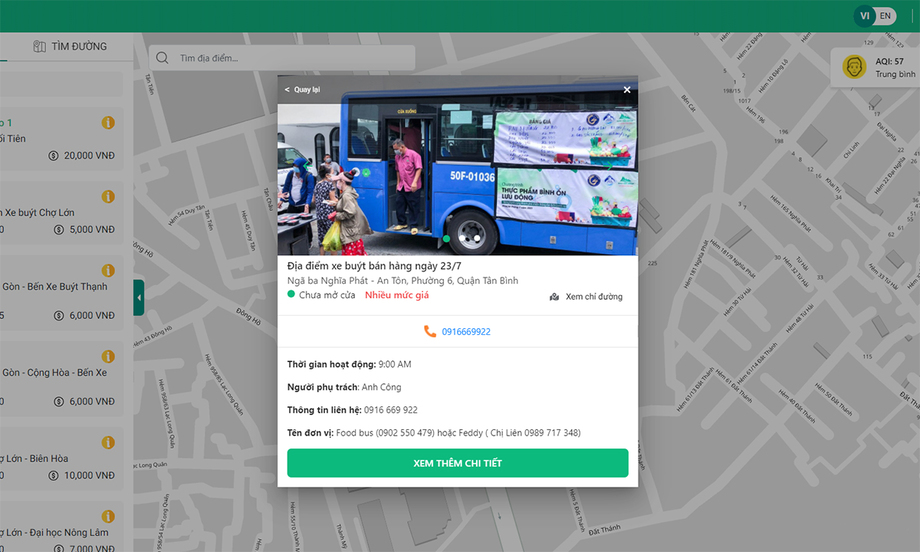Click Xem chỉ đường directions link
The height and width of the screenshot is (552, 920).
click(x=586, y=297)
